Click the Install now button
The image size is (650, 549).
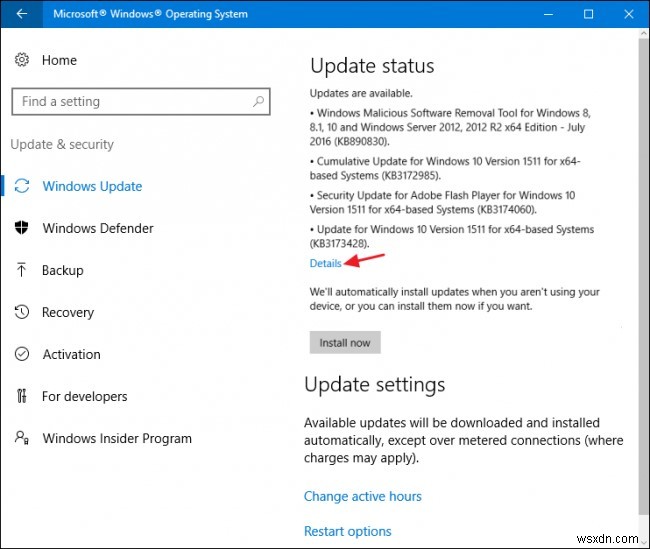point(345,343)
